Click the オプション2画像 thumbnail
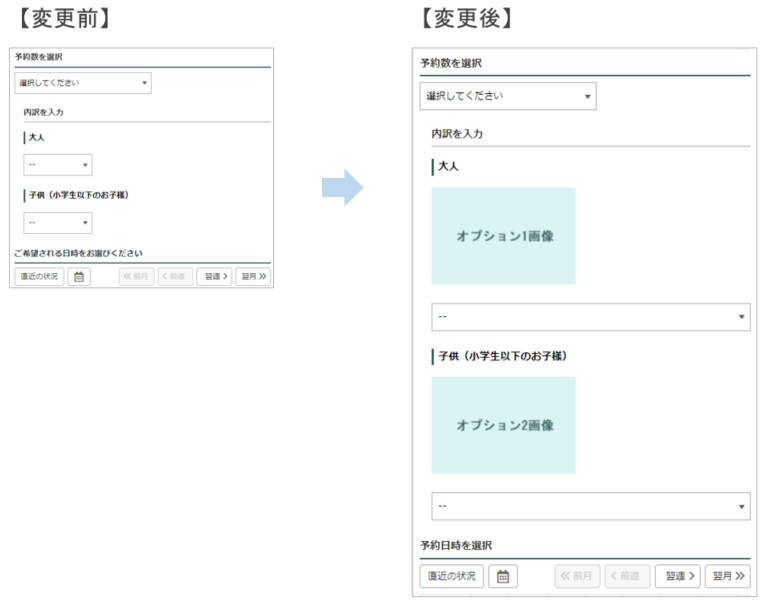770x607 pixels. coord(503,425)
